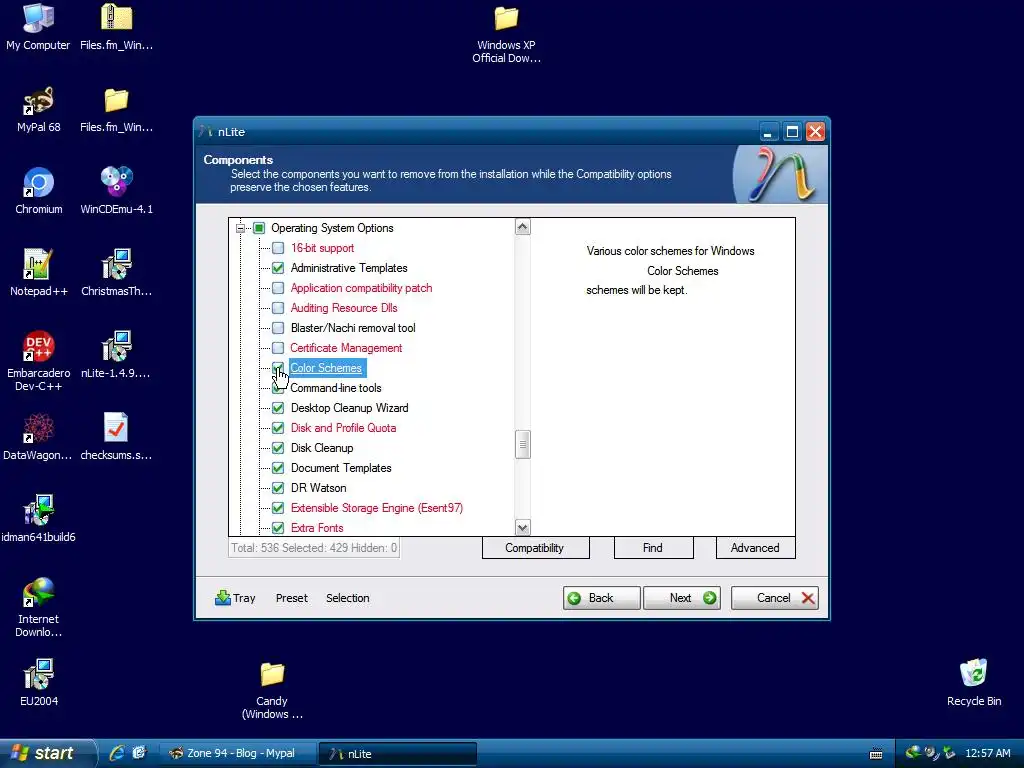Open the Selection menu

pyautogui.click(x=347, y=598)
